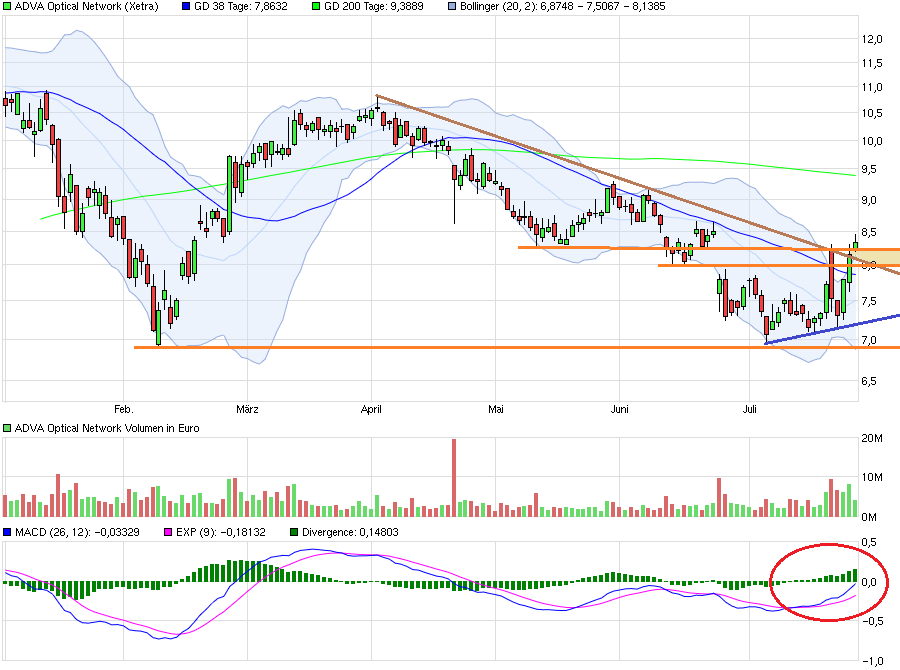Screen dimensions: 900x670
Task: Click the 0M volume axis value
Action: coord(870,517)
